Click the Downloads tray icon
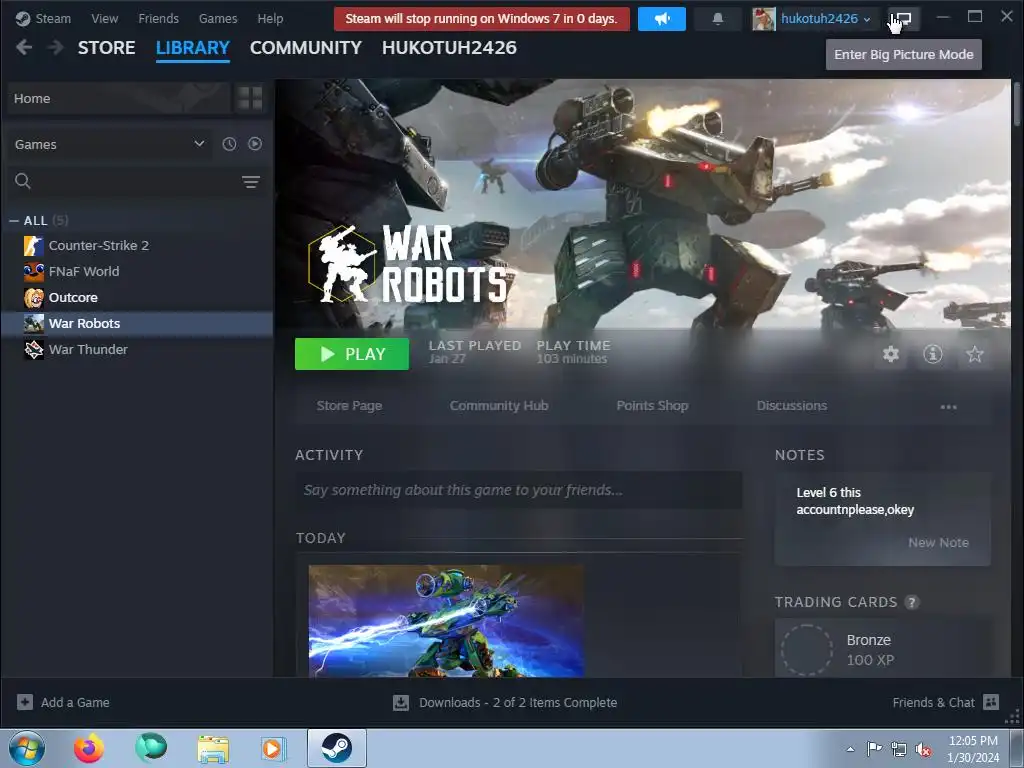Viewport: 1024px width, 768px height. (401, 702)
